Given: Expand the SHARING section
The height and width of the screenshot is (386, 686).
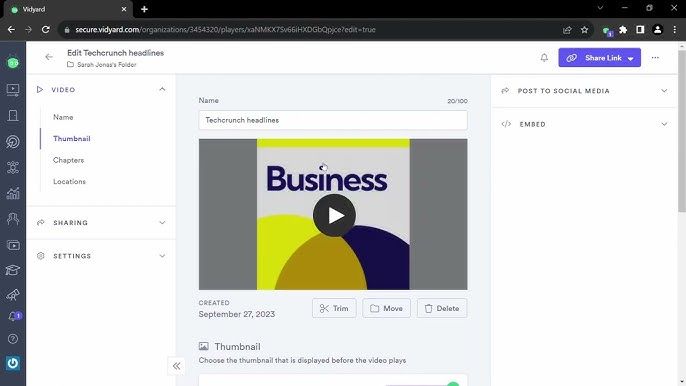Looking at the screenshot, I should click(x=162, y=223).
